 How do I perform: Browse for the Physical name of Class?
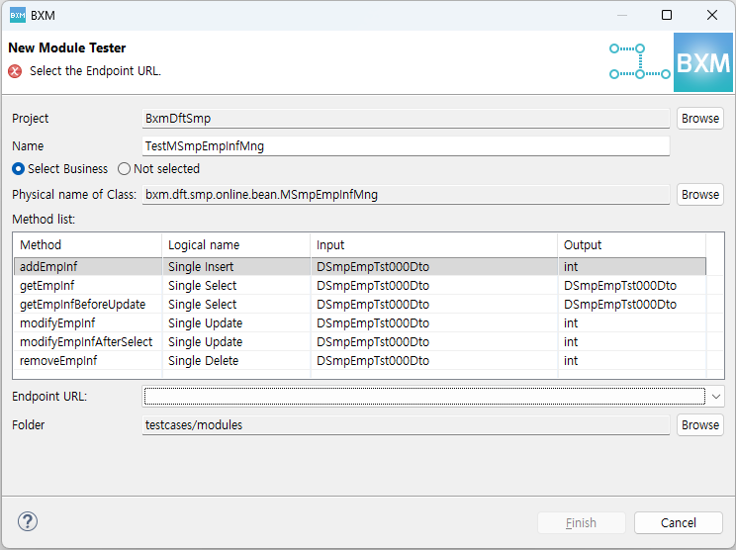click(x=700, y=194)
